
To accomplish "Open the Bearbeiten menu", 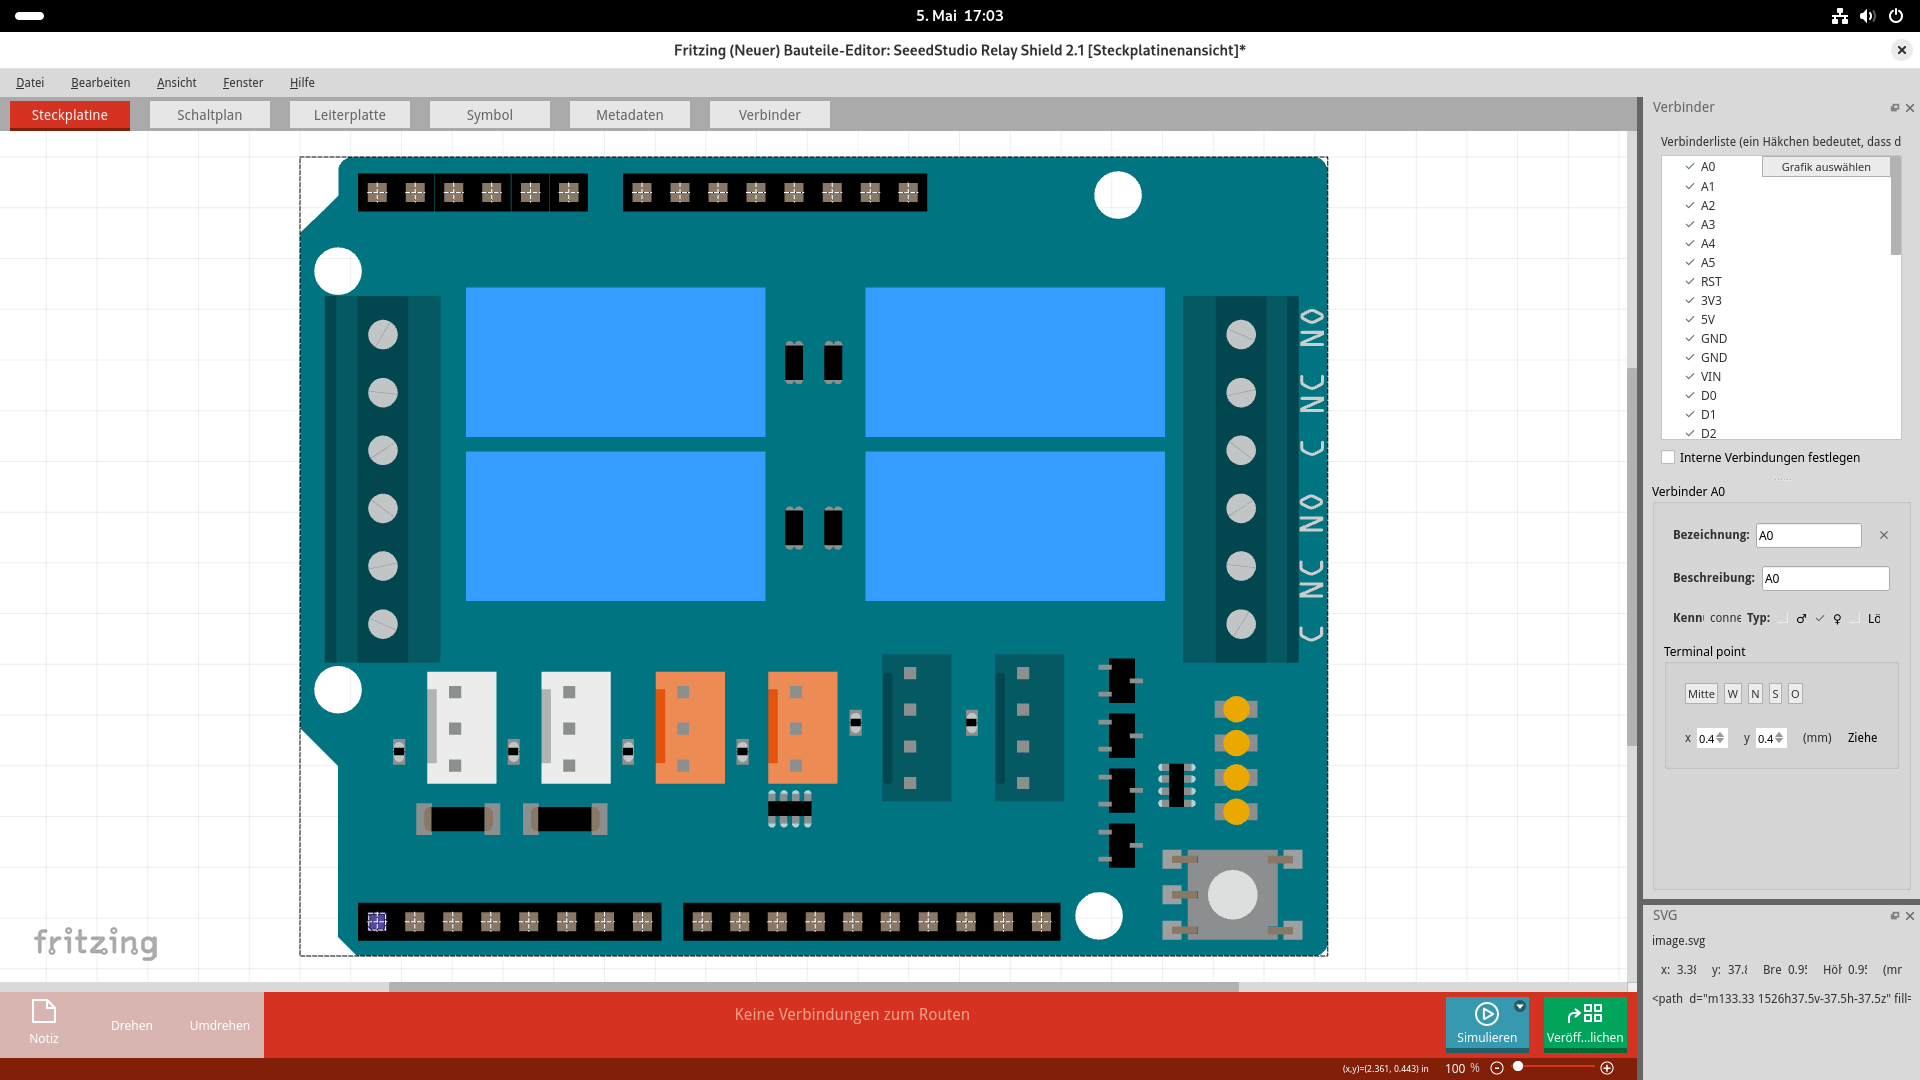I will point(100,83).
